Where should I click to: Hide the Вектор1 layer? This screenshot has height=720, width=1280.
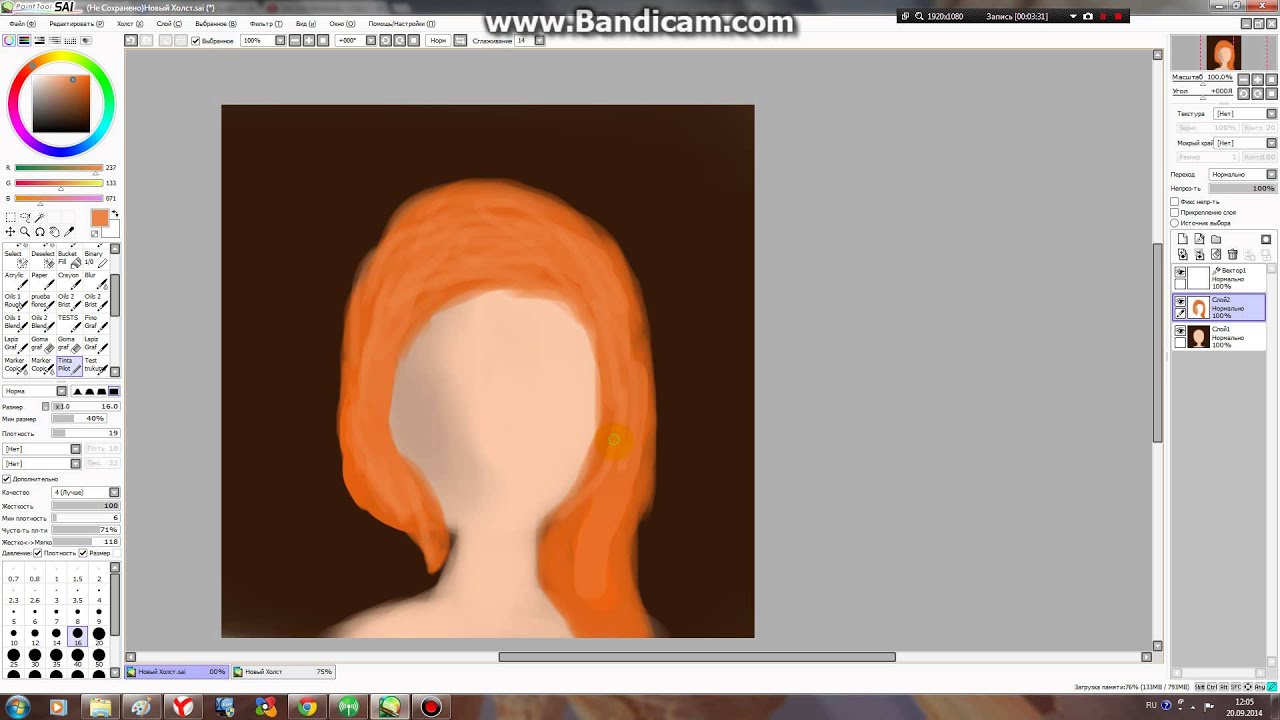[1180, 272]
